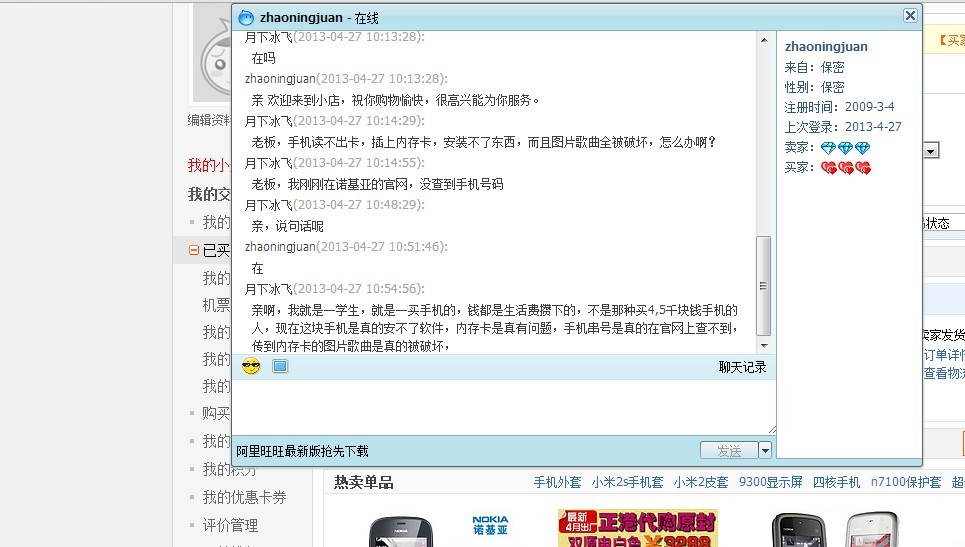Open the send options dropdown arrow

765,450
